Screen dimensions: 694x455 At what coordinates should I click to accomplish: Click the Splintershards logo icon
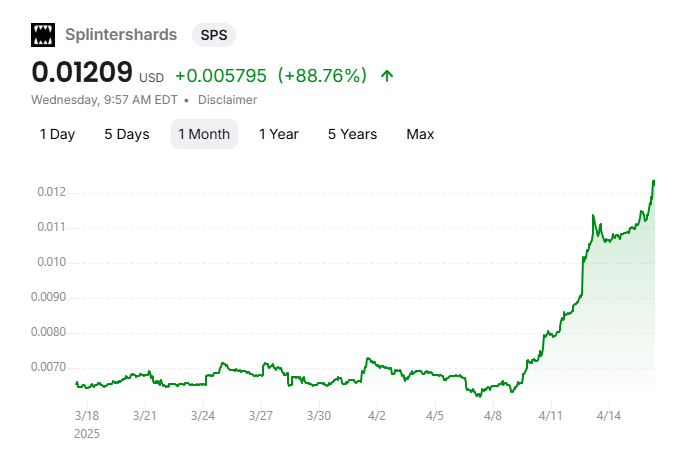pos(43,35)
